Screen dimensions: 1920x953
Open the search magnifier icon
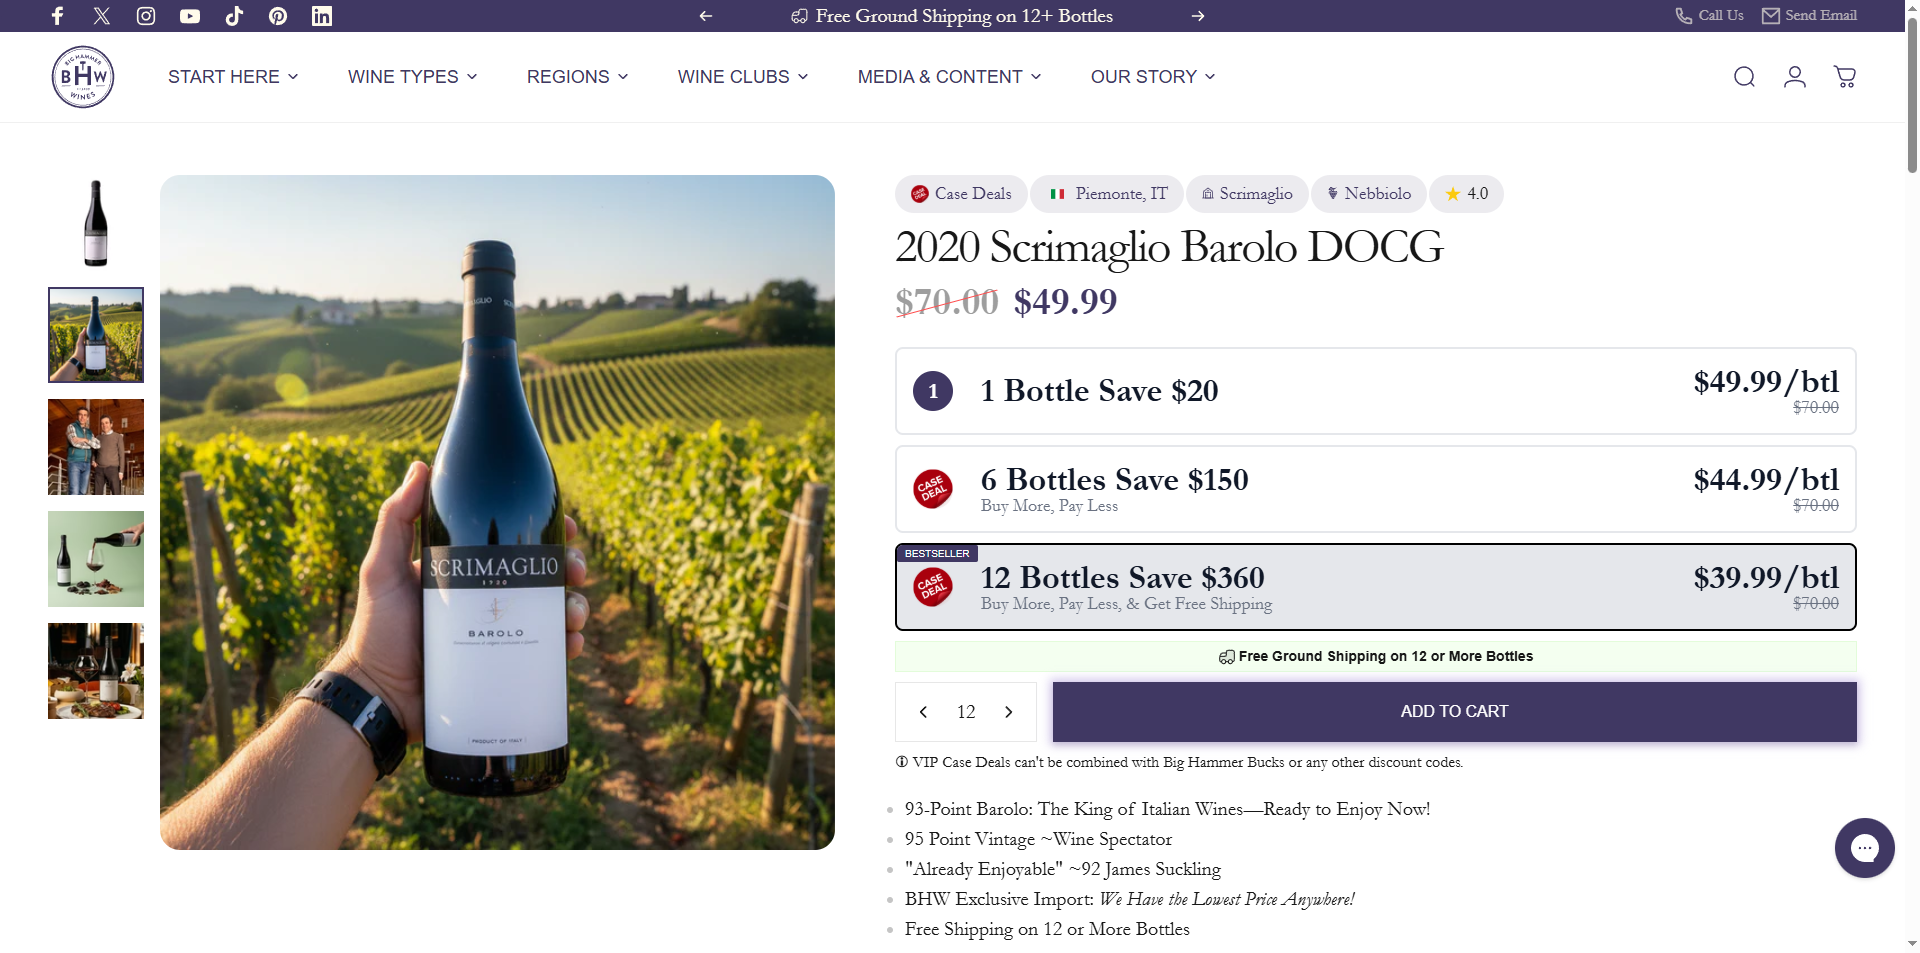pyautogui.click(x=1744, y=76)
